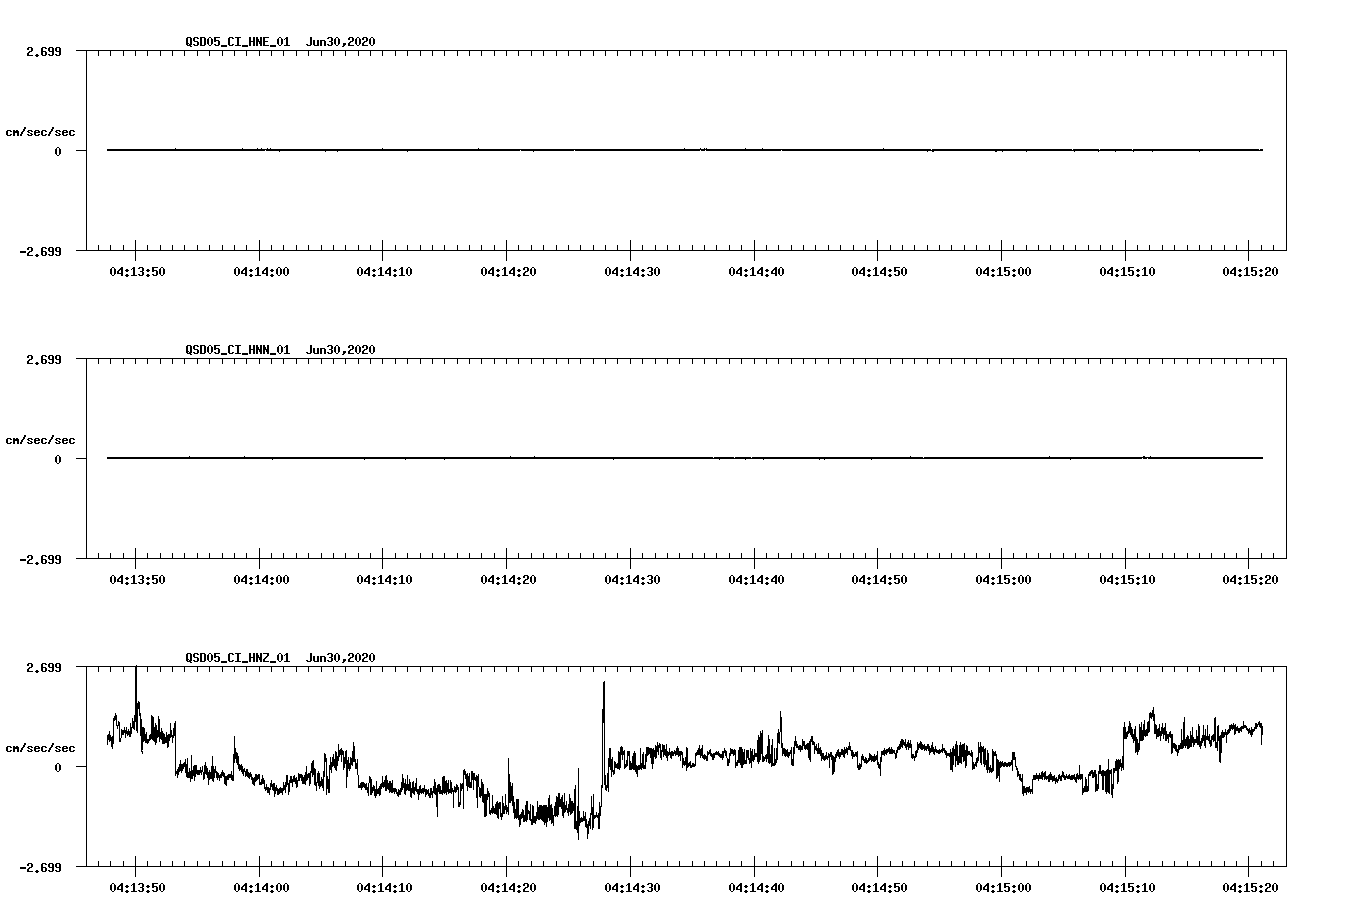Click the 04:15:20 time label under HNZ plot
The image size is (1358, 924).
[1250, 887]
